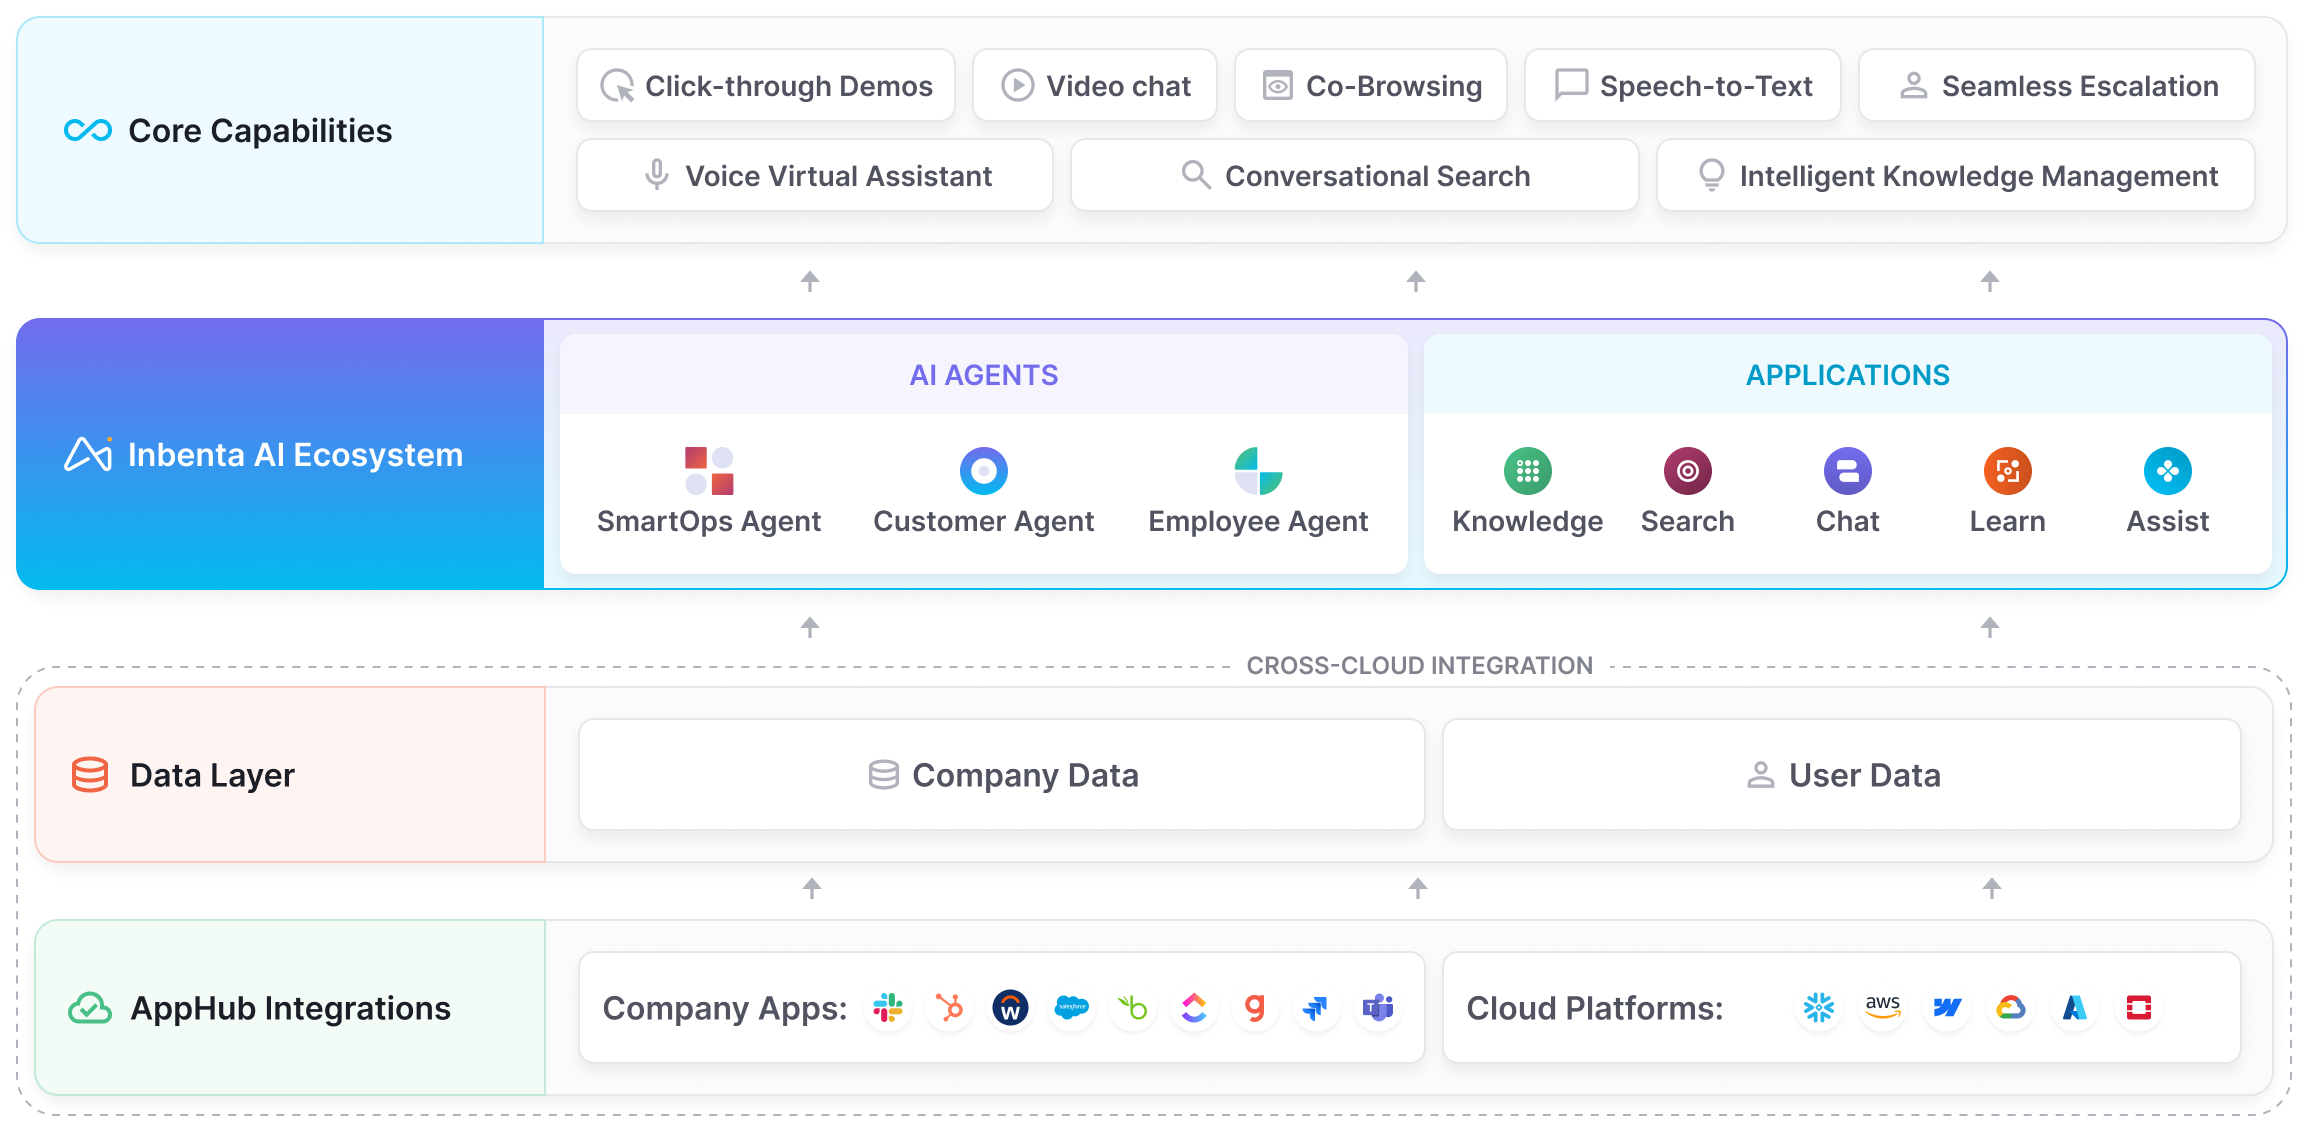Click the cyan Assist application icon
2304x1148 pixels.
click(x=2168, y=471)
